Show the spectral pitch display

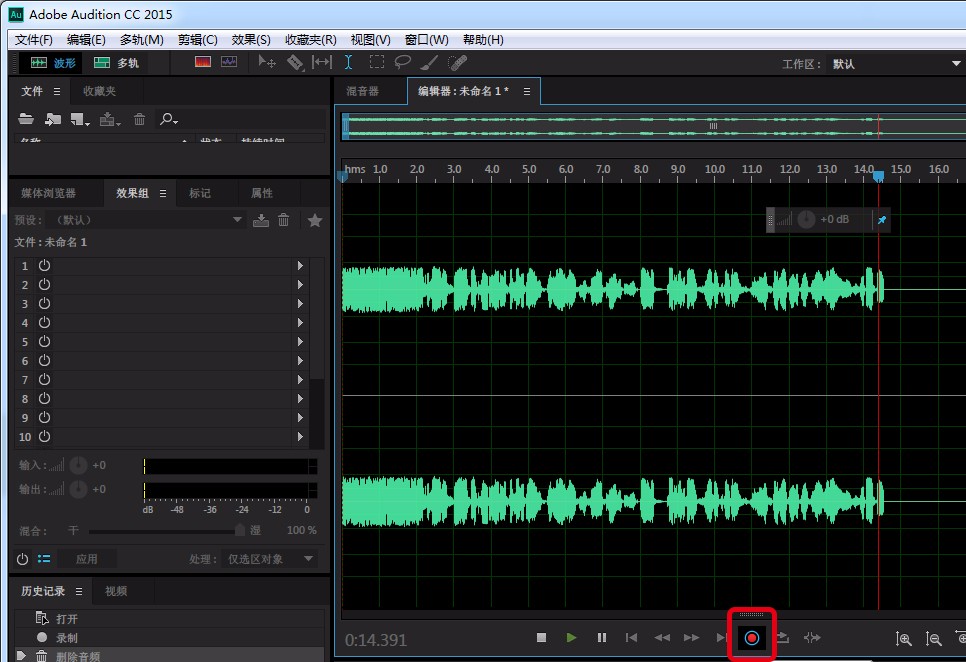pos(229,62)
